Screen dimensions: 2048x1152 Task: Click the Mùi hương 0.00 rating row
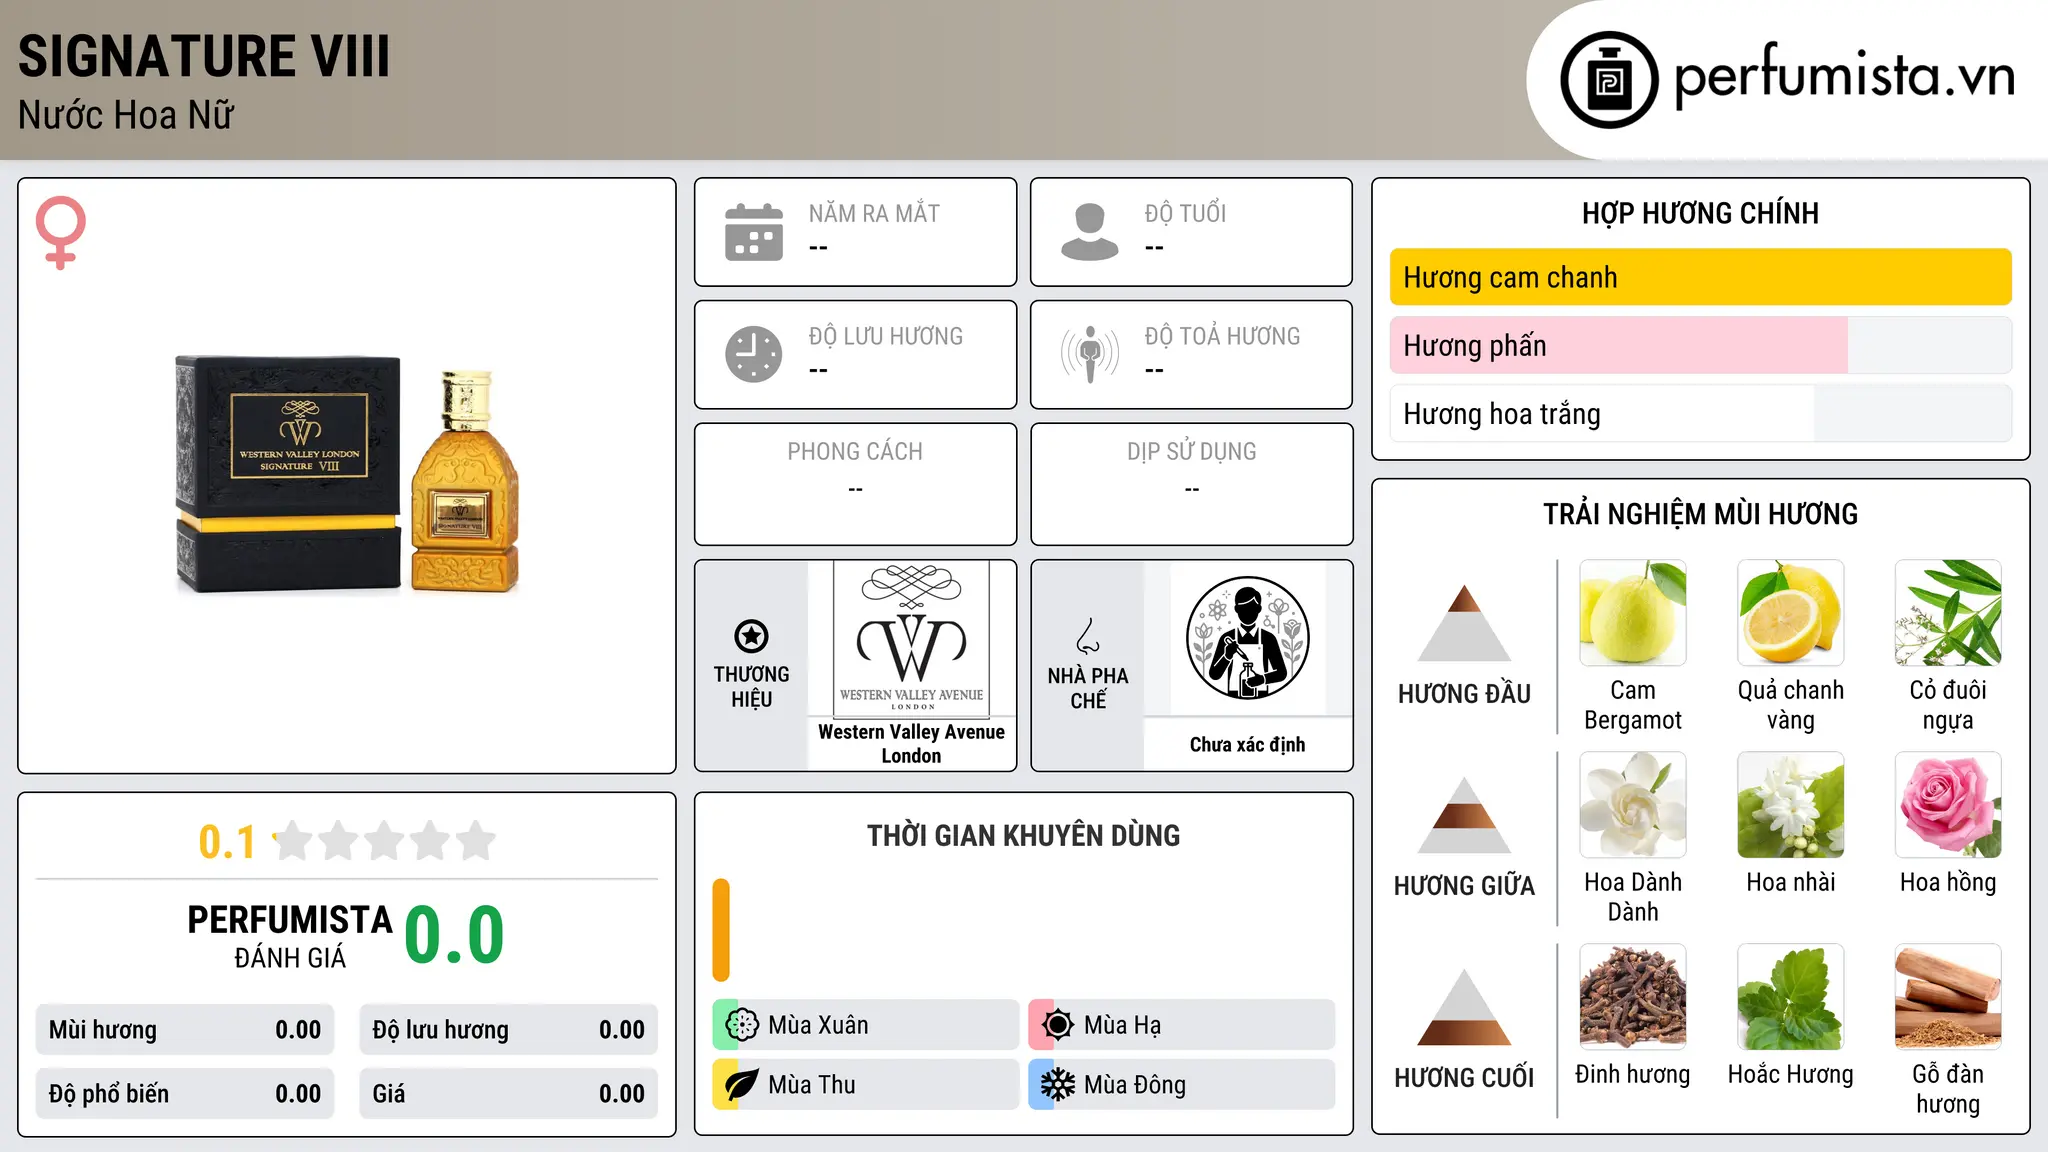point(185,1030)
